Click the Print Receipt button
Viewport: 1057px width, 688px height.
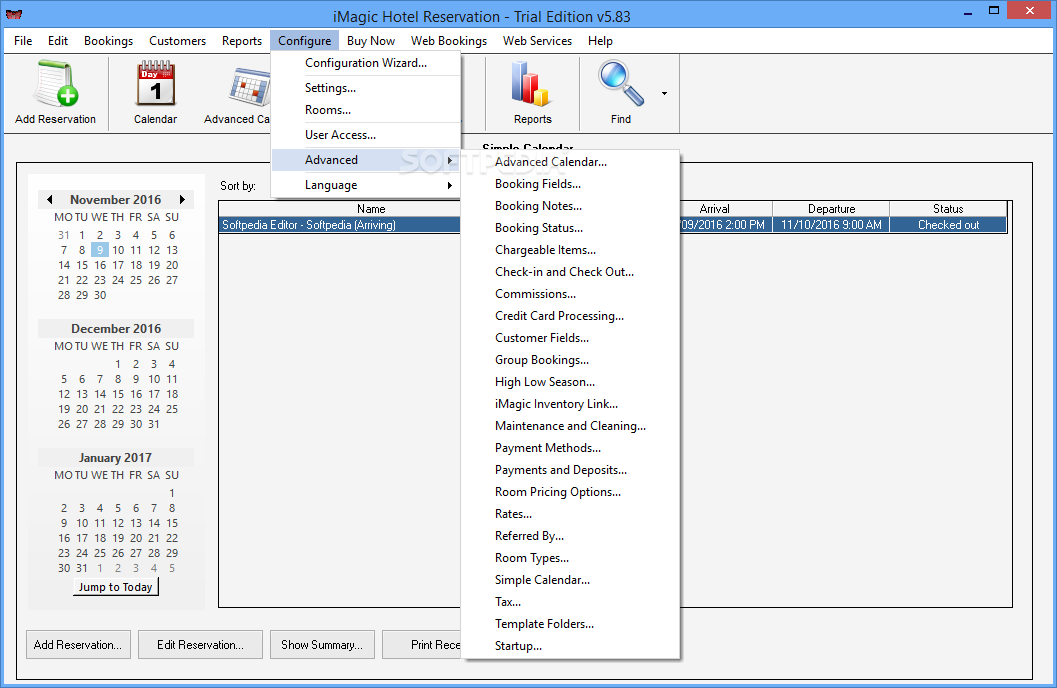click(x=422, y=645)
